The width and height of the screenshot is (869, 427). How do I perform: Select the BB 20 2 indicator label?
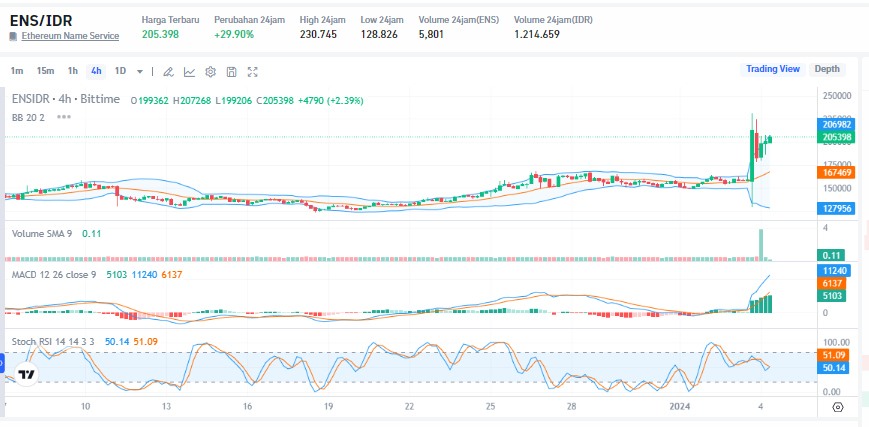coord(28,118)
